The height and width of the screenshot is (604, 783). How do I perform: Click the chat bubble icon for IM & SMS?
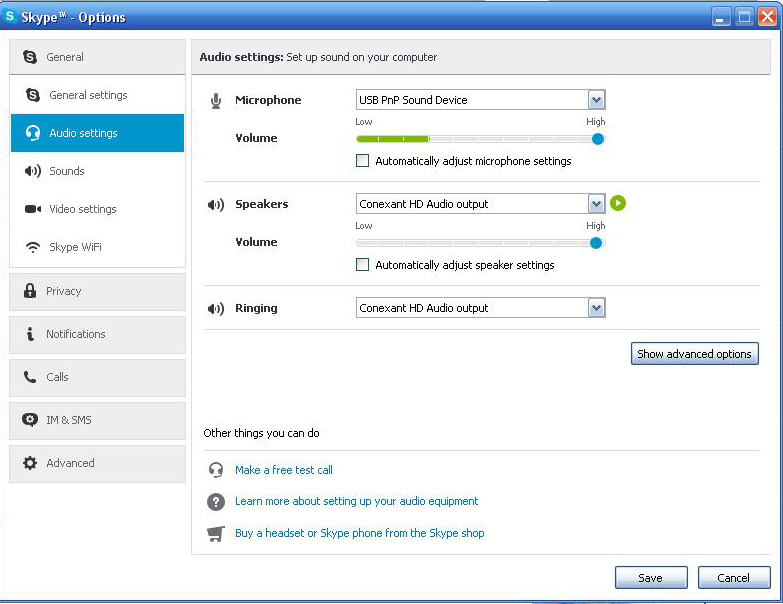click(30, 420)
